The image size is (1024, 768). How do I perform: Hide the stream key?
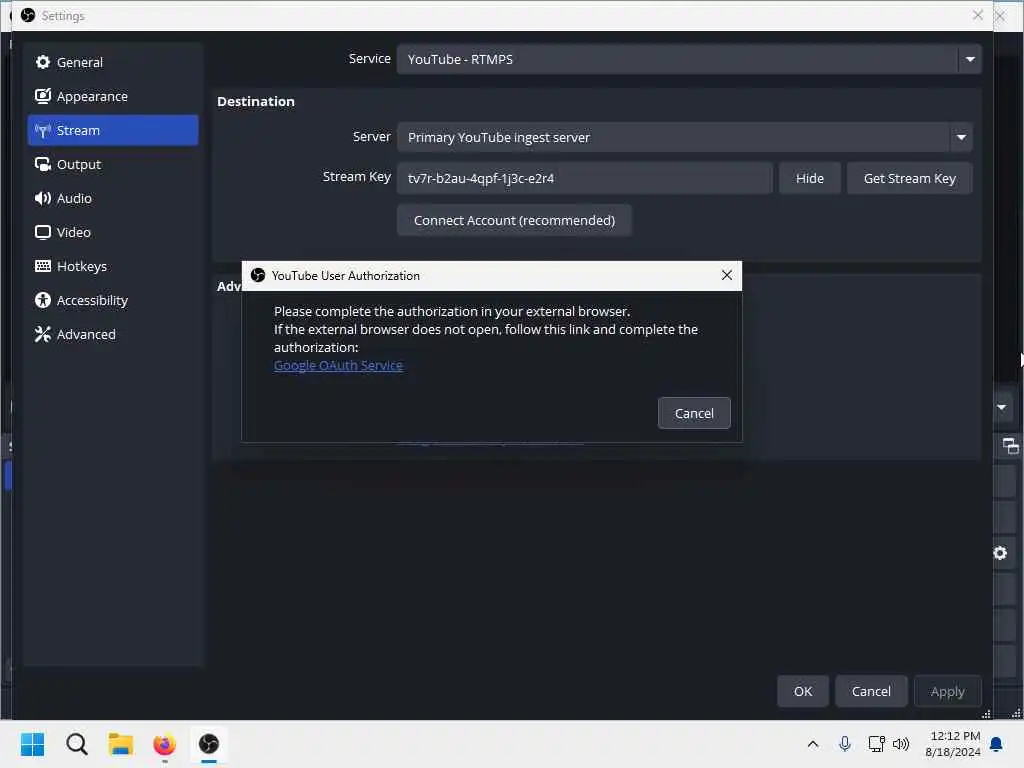tap(809, 178)
